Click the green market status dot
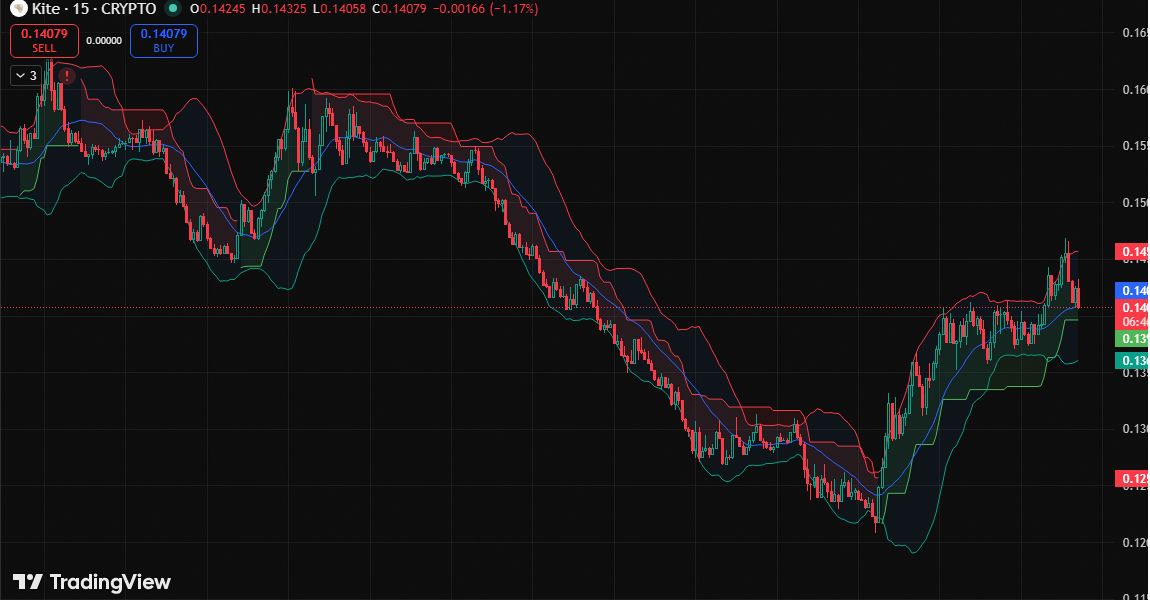 point(172,9)
